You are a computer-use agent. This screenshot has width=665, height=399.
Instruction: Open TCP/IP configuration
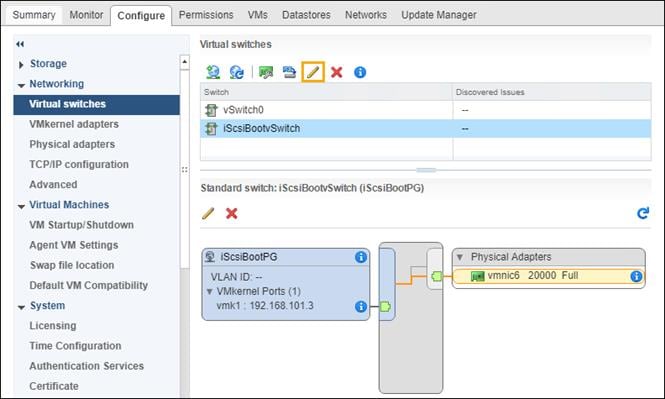79,165
